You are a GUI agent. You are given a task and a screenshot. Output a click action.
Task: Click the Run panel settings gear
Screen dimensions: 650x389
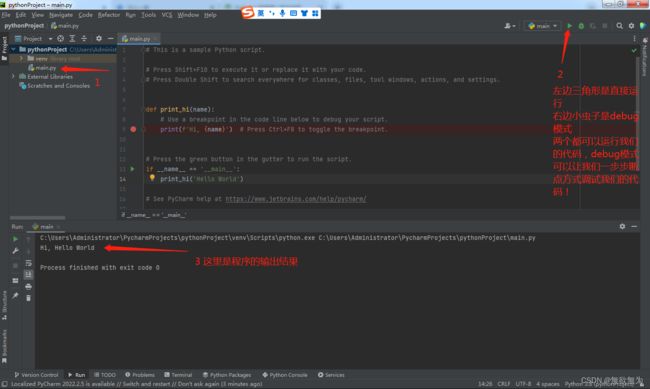point(622,226)
